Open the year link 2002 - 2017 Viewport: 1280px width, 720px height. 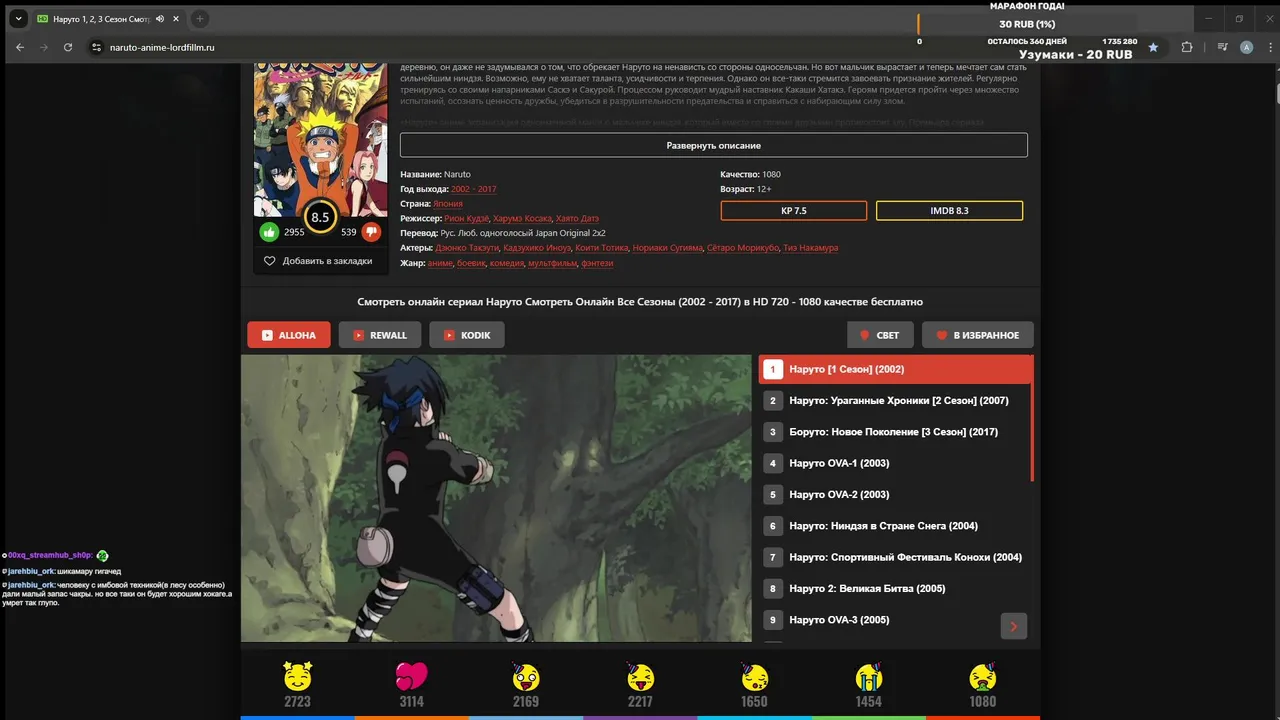(x=473, y=189)
